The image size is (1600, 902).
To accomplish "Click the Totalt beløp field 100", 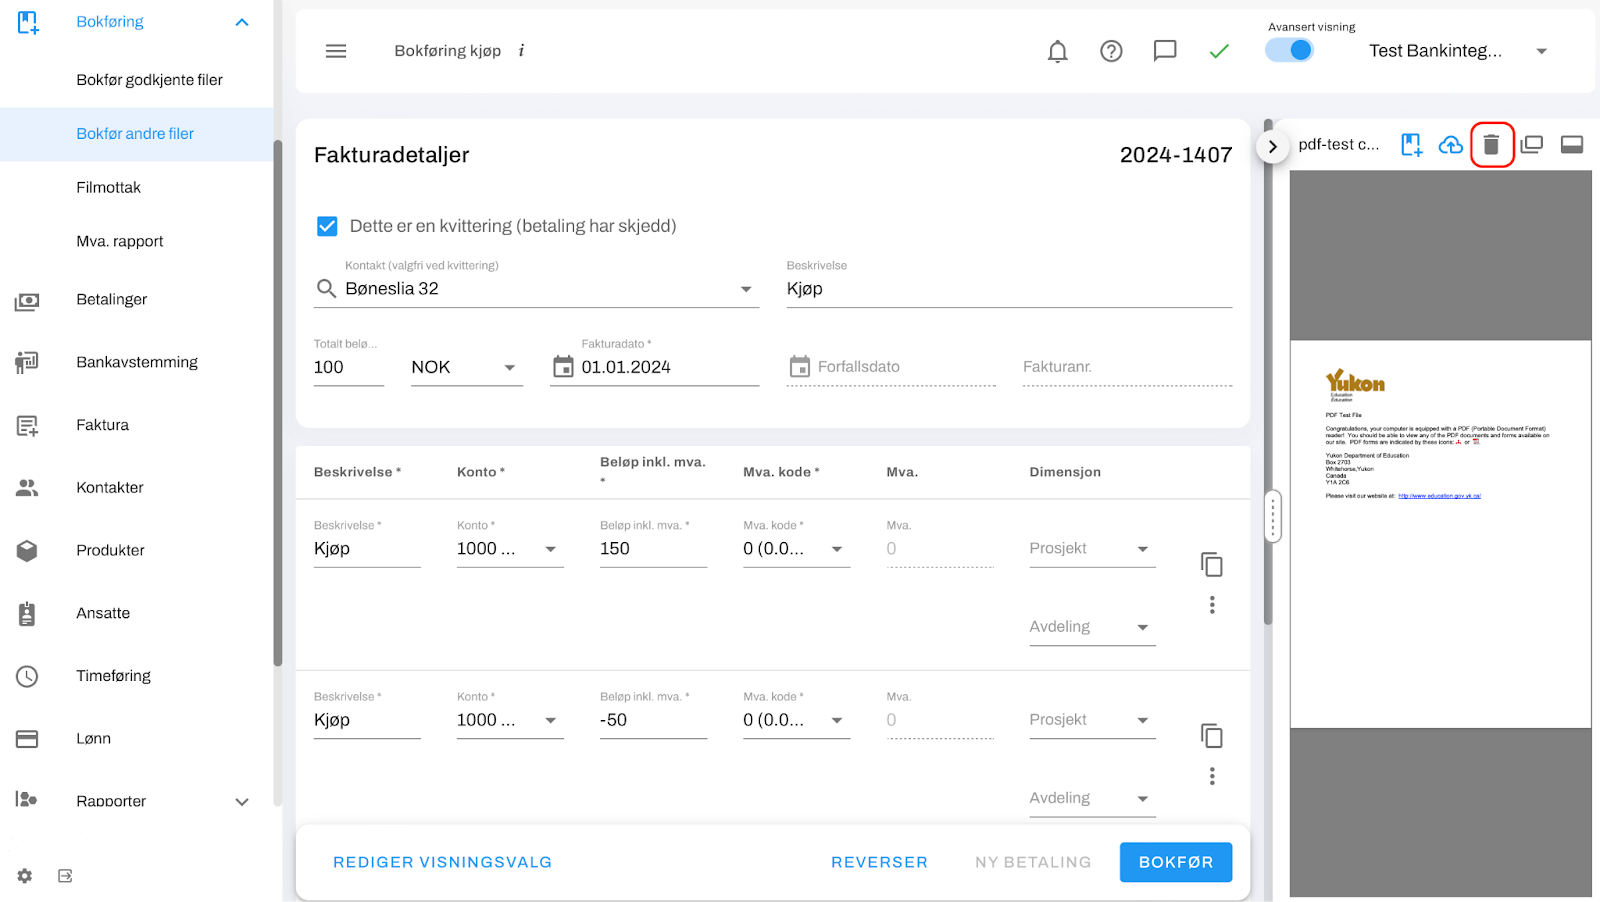I will coord(349,367).
